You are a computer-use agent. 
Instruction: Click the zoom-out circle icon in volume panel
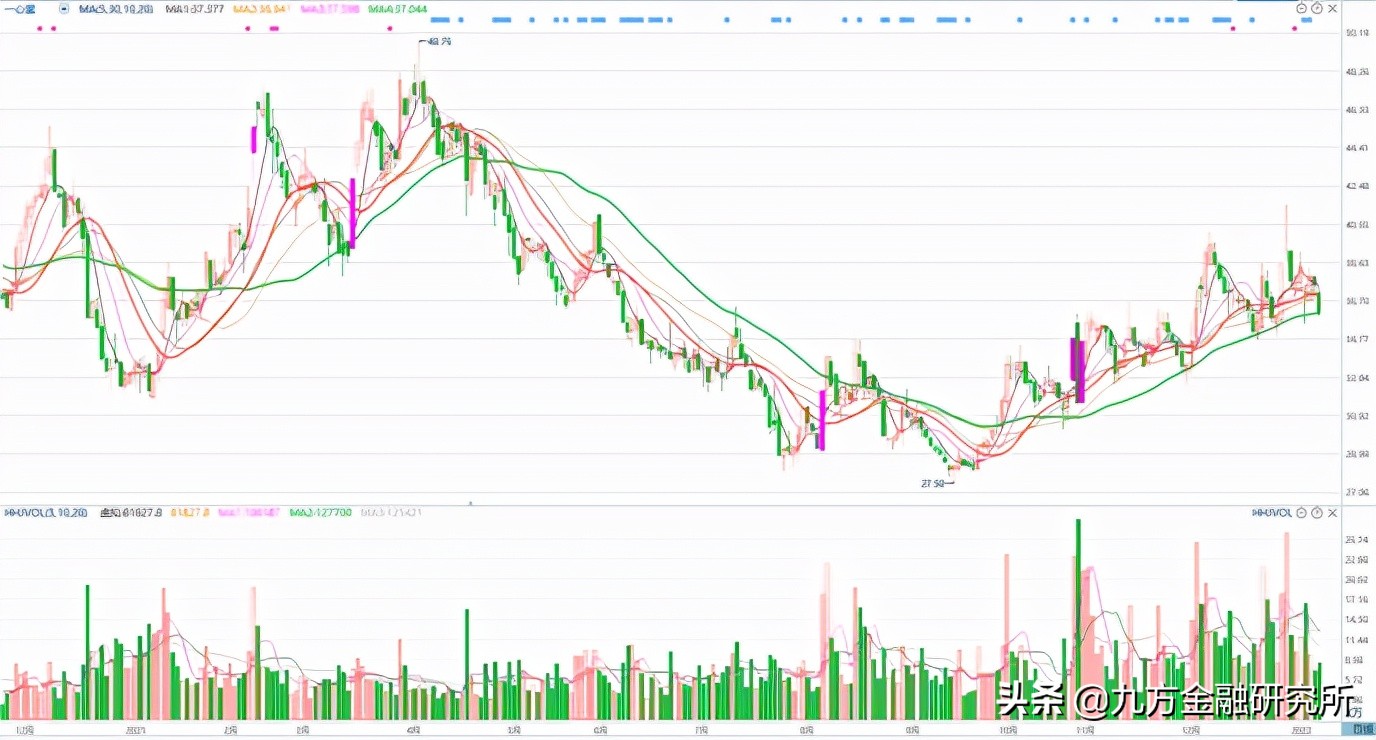coord(1302,513)
